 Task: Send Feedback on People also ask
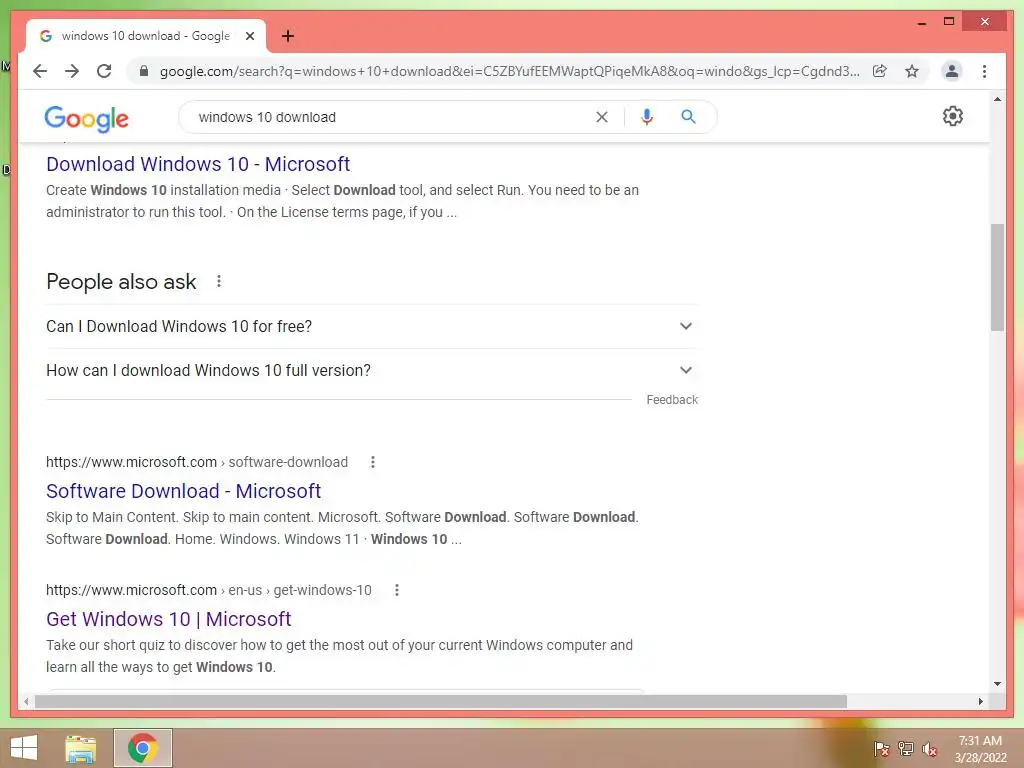tap(672, 400)
